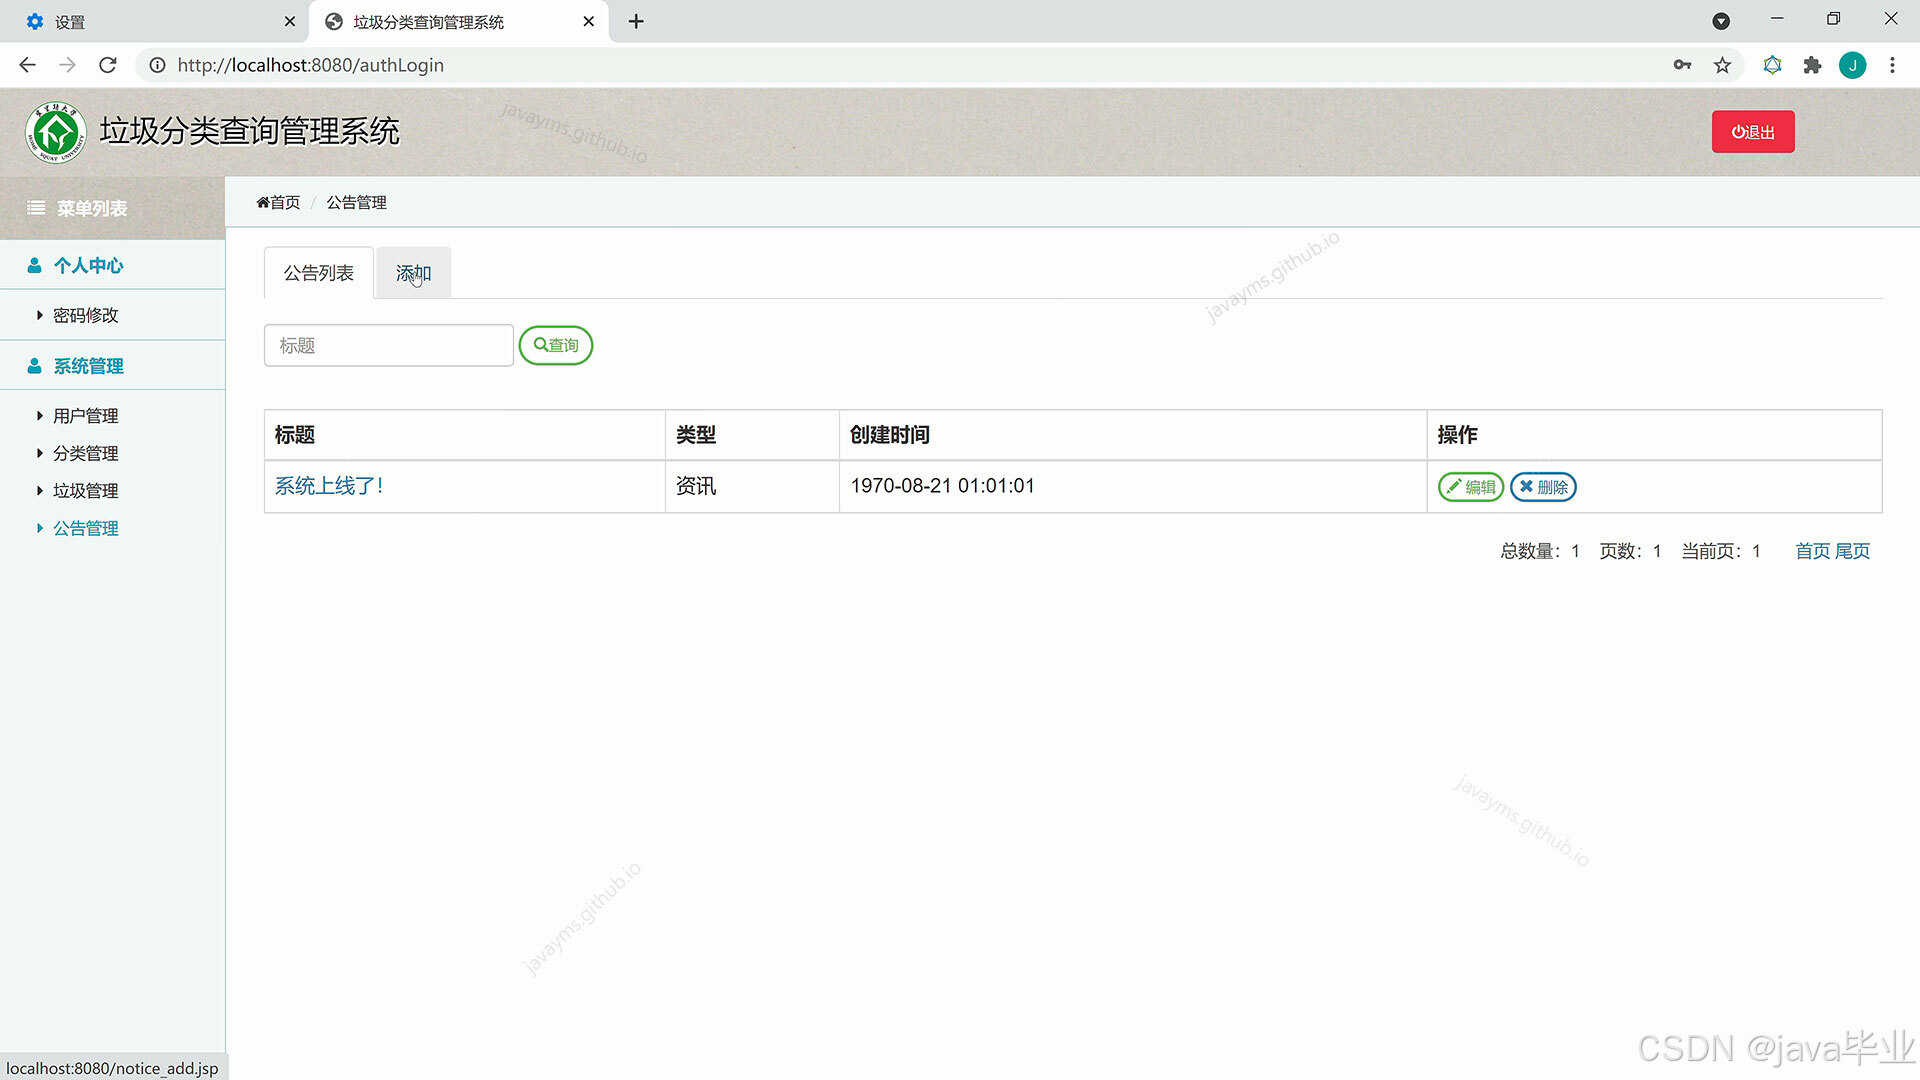1920x1080 pixels.
Task: Reload the page with refresh icon
Action: pos(108,65)
